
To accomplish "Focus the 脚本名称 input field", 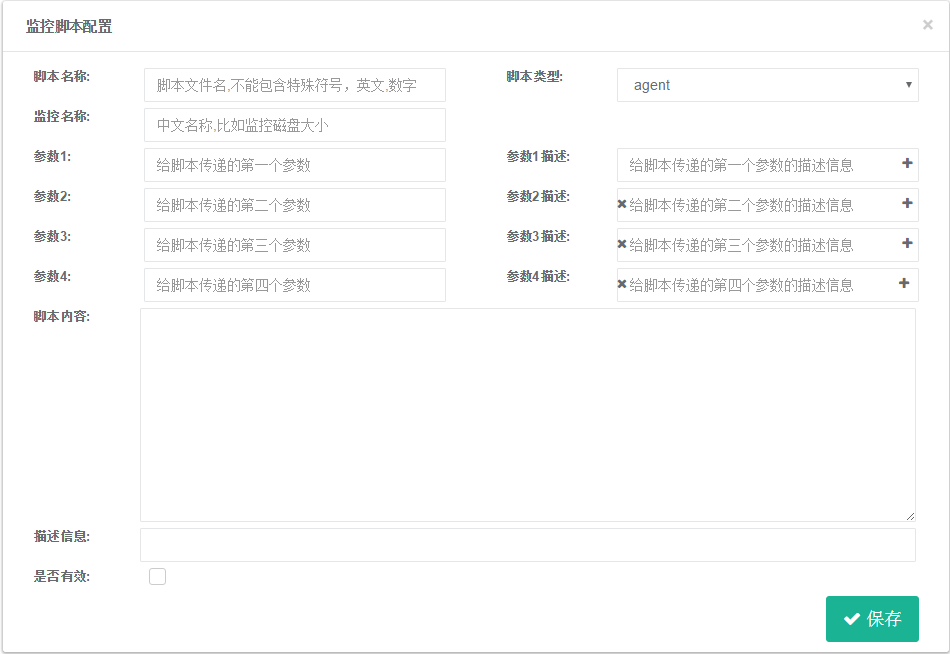I will pos(295,85).
